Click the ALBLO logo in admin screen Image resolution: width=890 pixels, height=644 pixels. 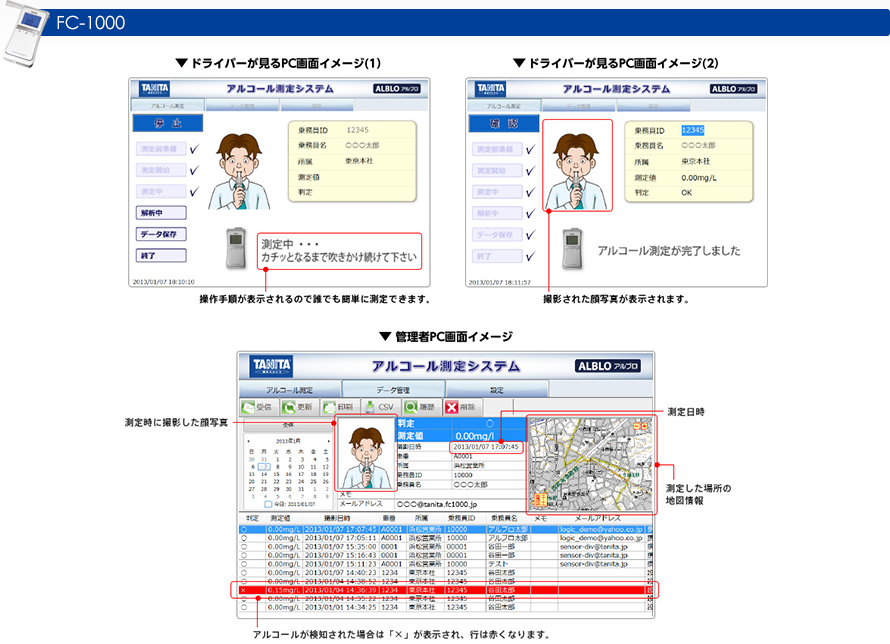(x=608, y=366)
